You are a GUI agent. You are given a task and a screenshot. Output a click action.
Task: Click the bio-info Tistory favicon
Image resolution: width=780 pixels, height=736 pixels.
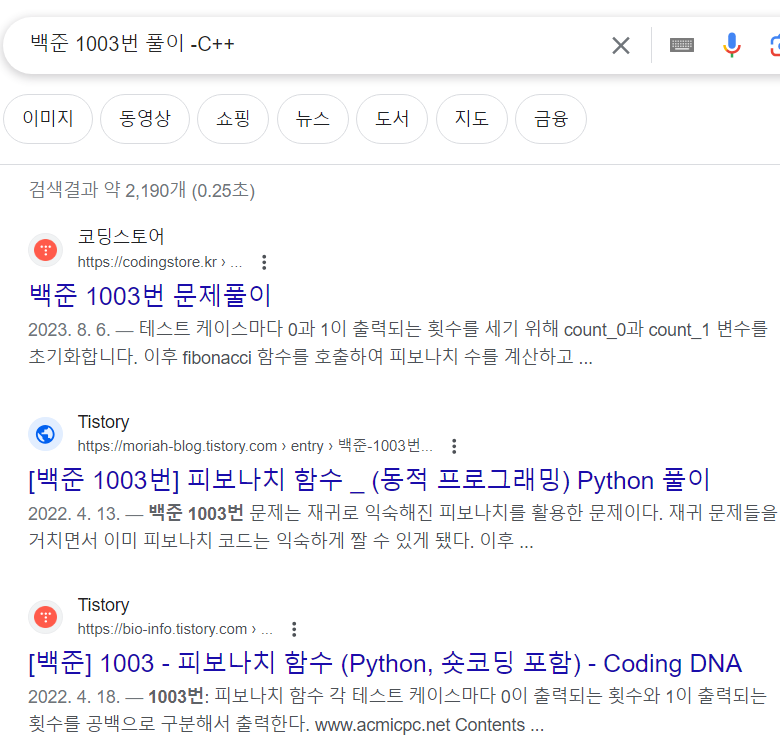pos(45,617)
